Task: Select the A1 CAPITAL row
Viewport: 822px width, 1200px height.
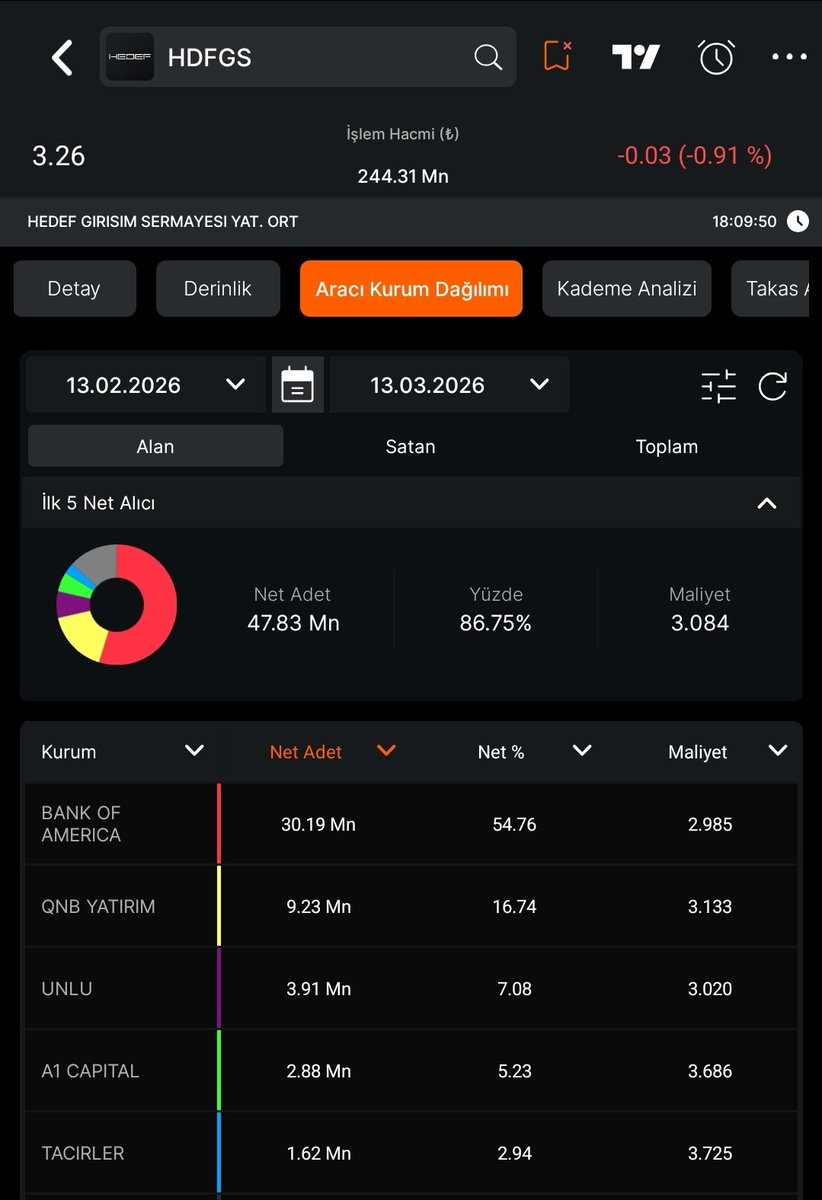Action: tap(411, 1071)
